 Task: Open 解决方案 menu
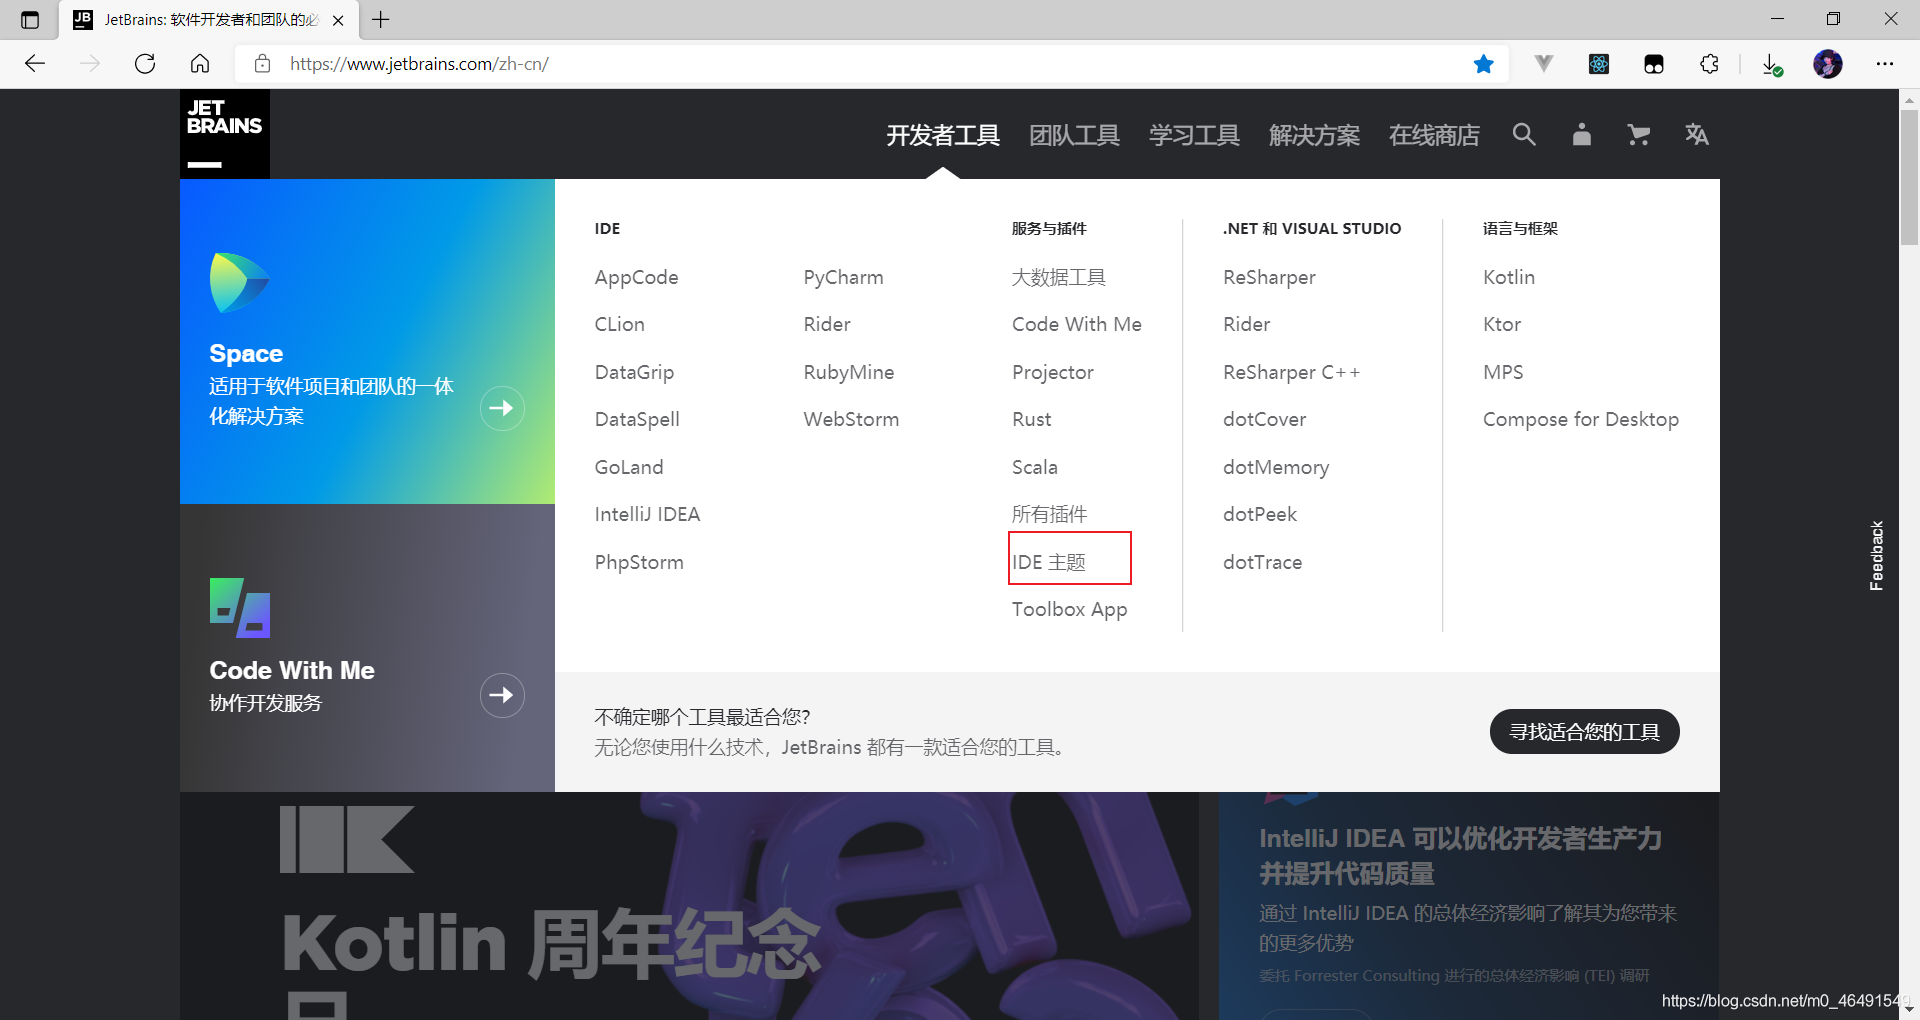[1314, 135]
